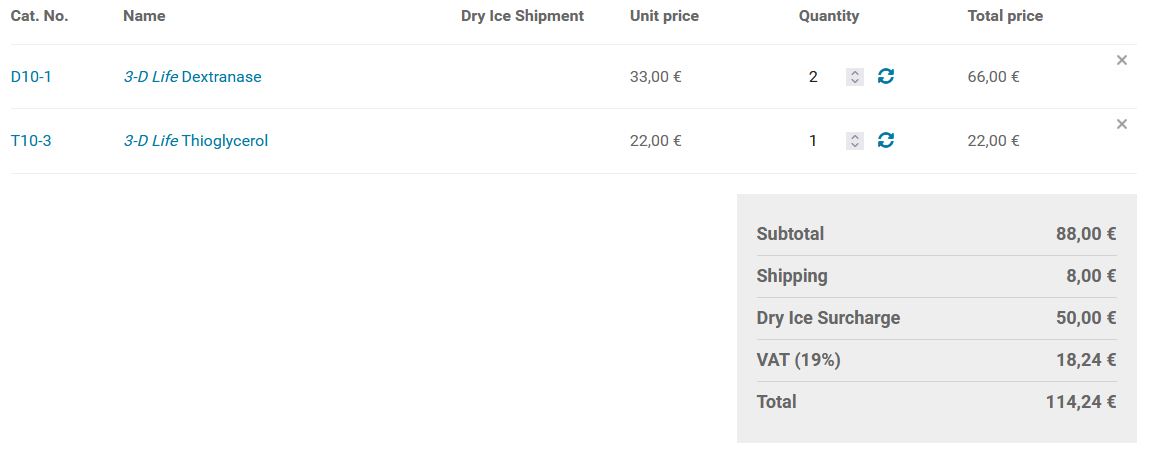Click the Dry Ice Shipment column header
Image resolution: width=1164 pixels, height=449 pixels.
pyautogui.click(x=522, y=16)
